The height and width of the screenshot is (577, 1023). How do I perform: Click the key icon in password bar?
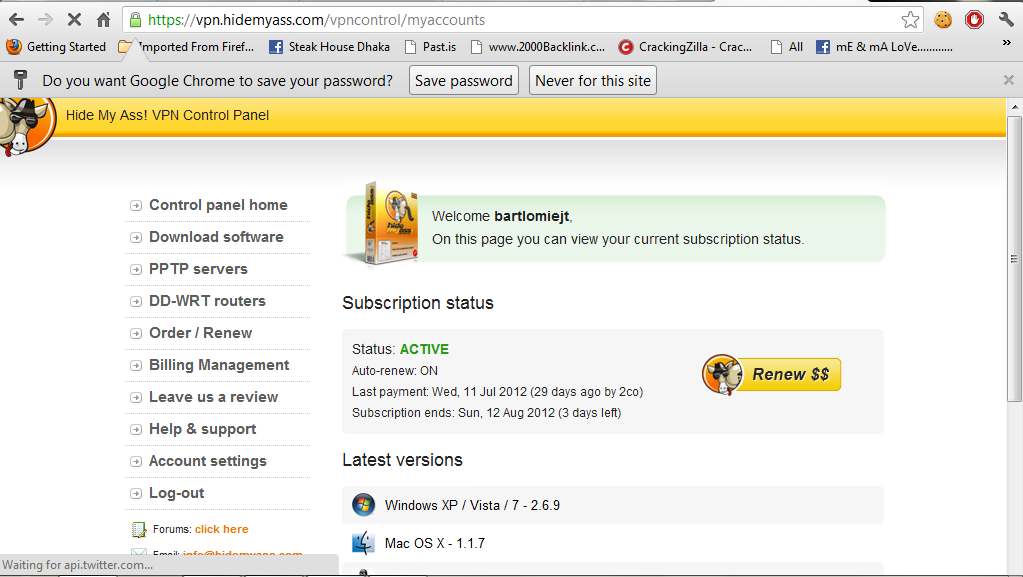pos(20,80)
